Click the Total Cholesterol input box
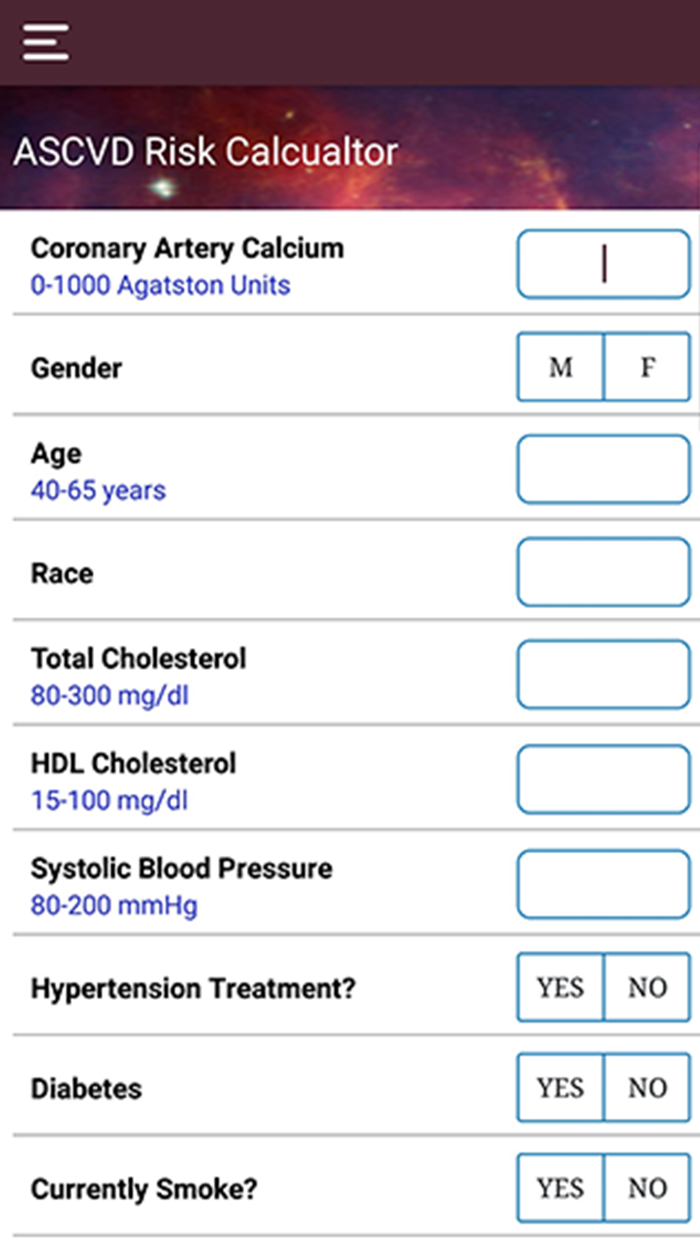Image resolution: width=700 pixels, height=1244 pixels. pos(603,675)
